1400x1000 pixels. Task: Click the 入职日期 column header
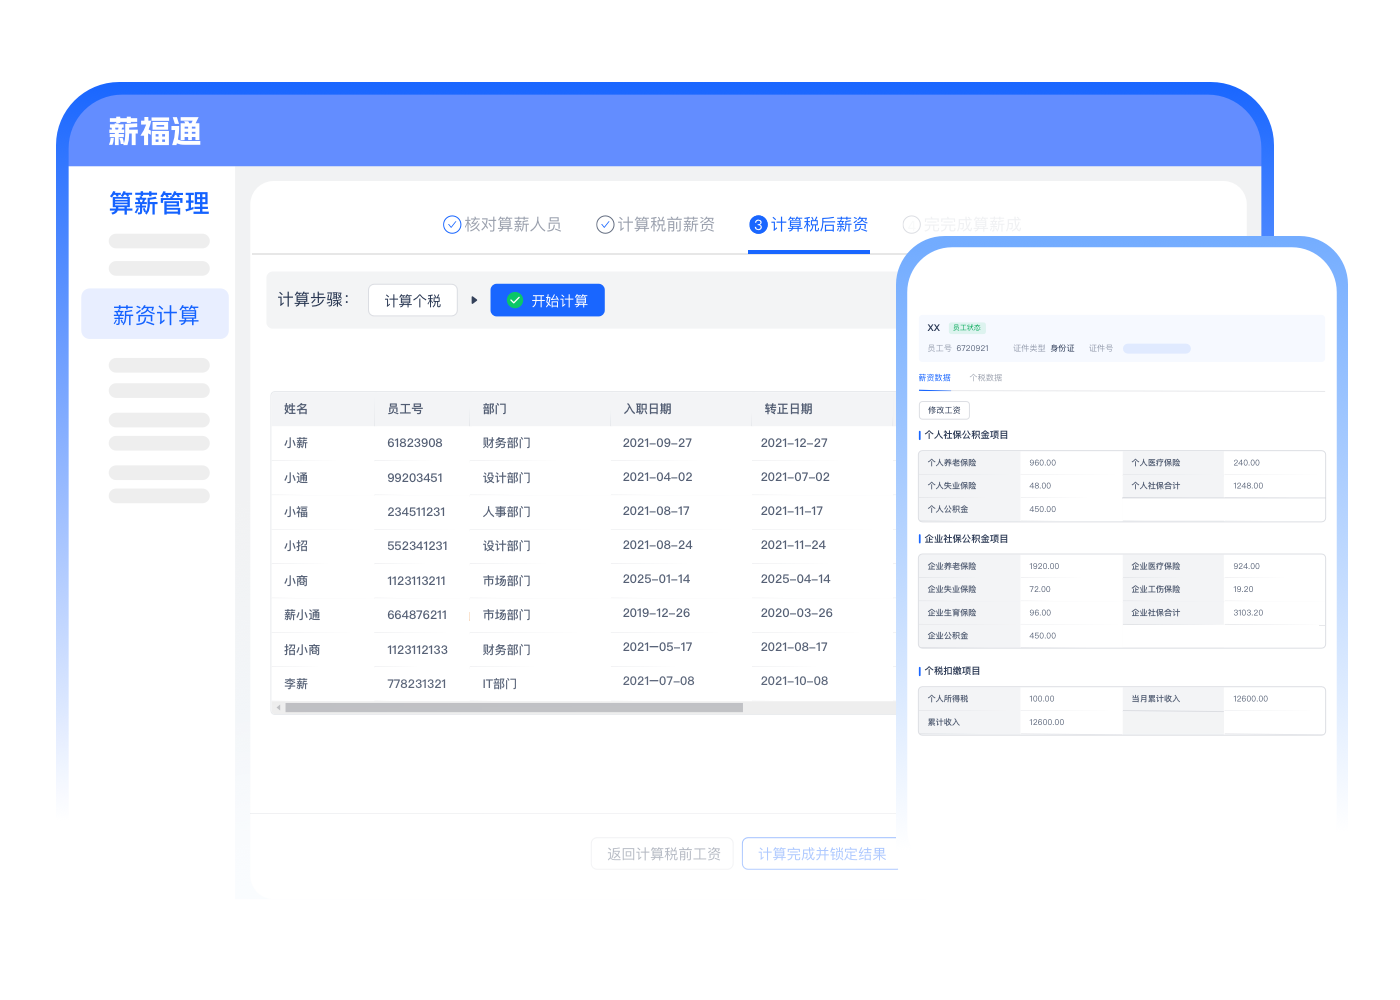click(x=647, y=409)
